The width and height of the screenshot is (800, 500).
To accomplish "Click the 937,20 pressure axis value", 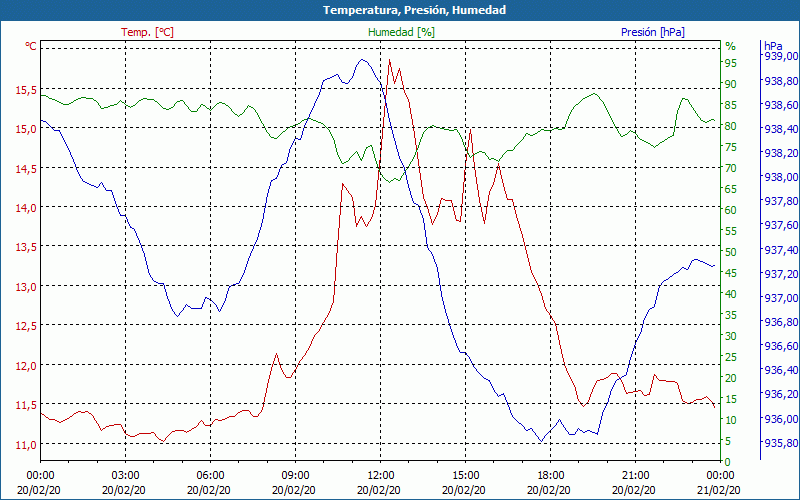I will 781,274.
